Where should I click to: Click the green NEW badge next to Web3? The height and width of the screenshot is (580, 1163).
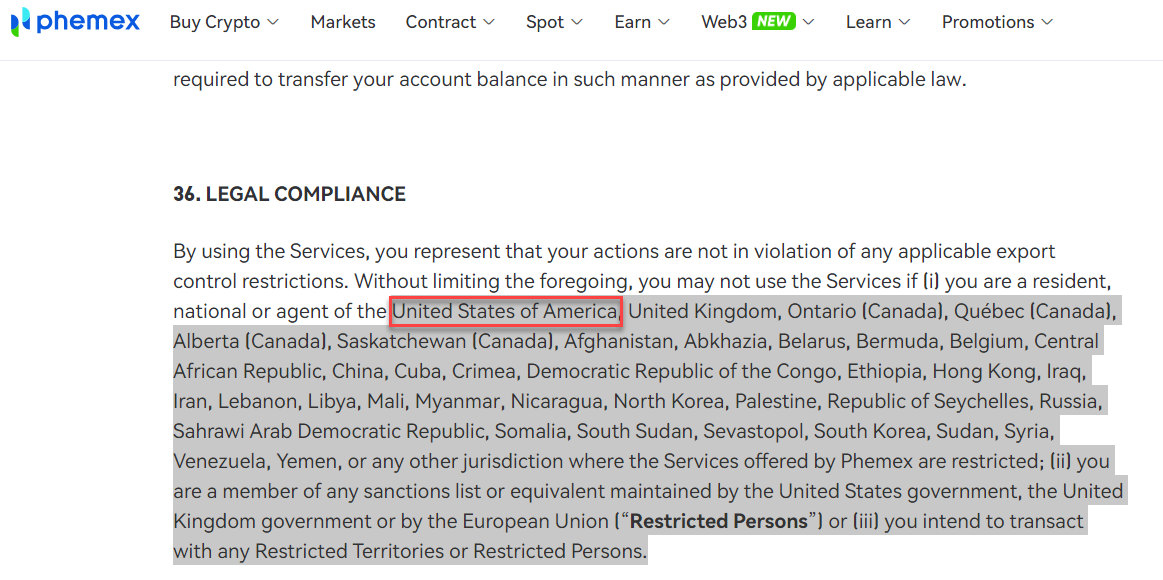[774, 22]
